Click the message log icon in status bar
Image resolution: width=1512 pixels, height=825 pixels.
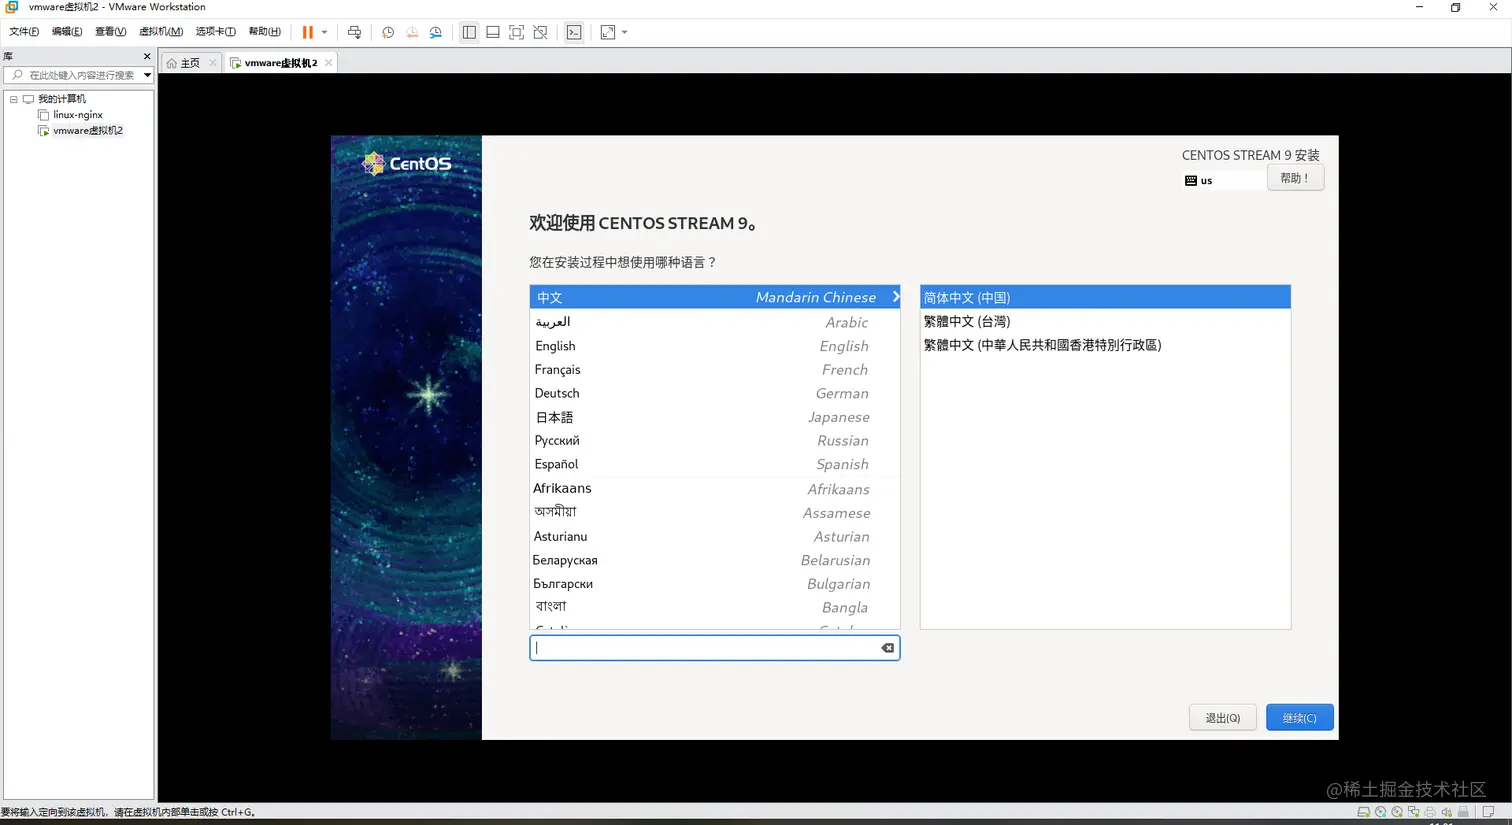coord(1489,812)
